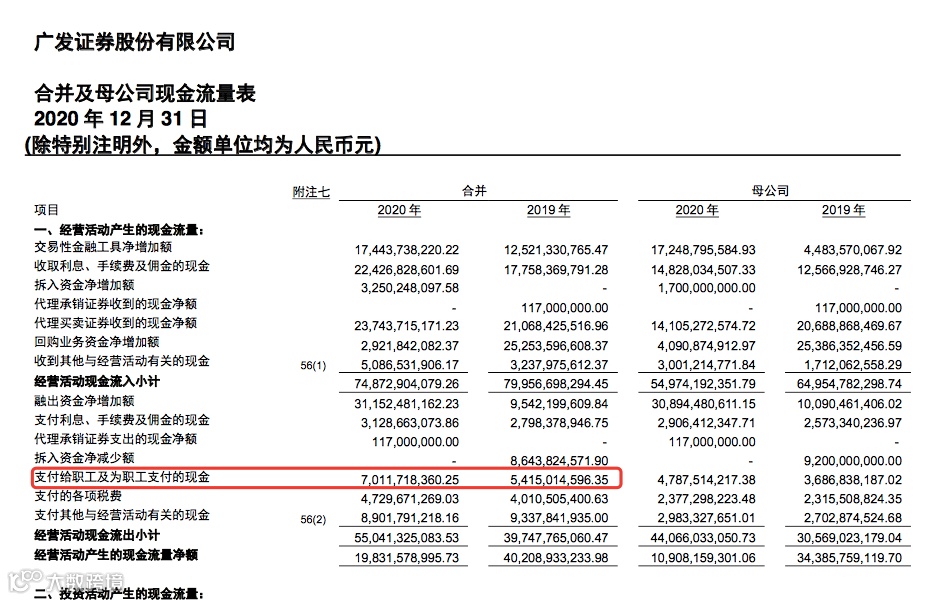945x600 pixels.
Task: Select row label 收取利息、手续费及佣金的现金
Action: tap(122, 266)
